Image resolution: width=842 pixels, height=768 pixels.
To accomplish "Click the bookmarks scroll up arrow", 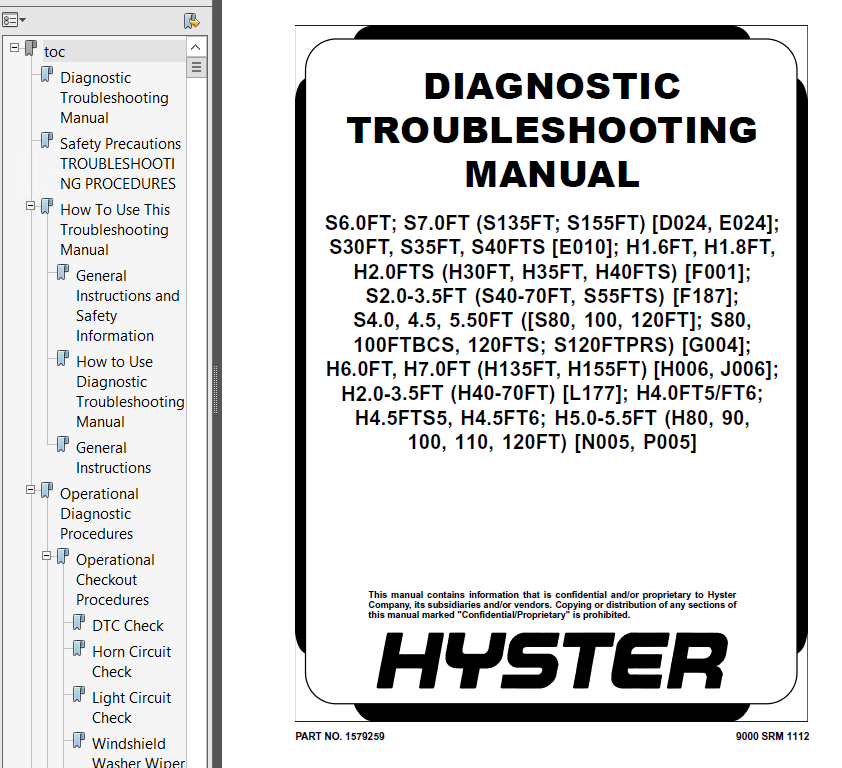I will click(196, 47).
